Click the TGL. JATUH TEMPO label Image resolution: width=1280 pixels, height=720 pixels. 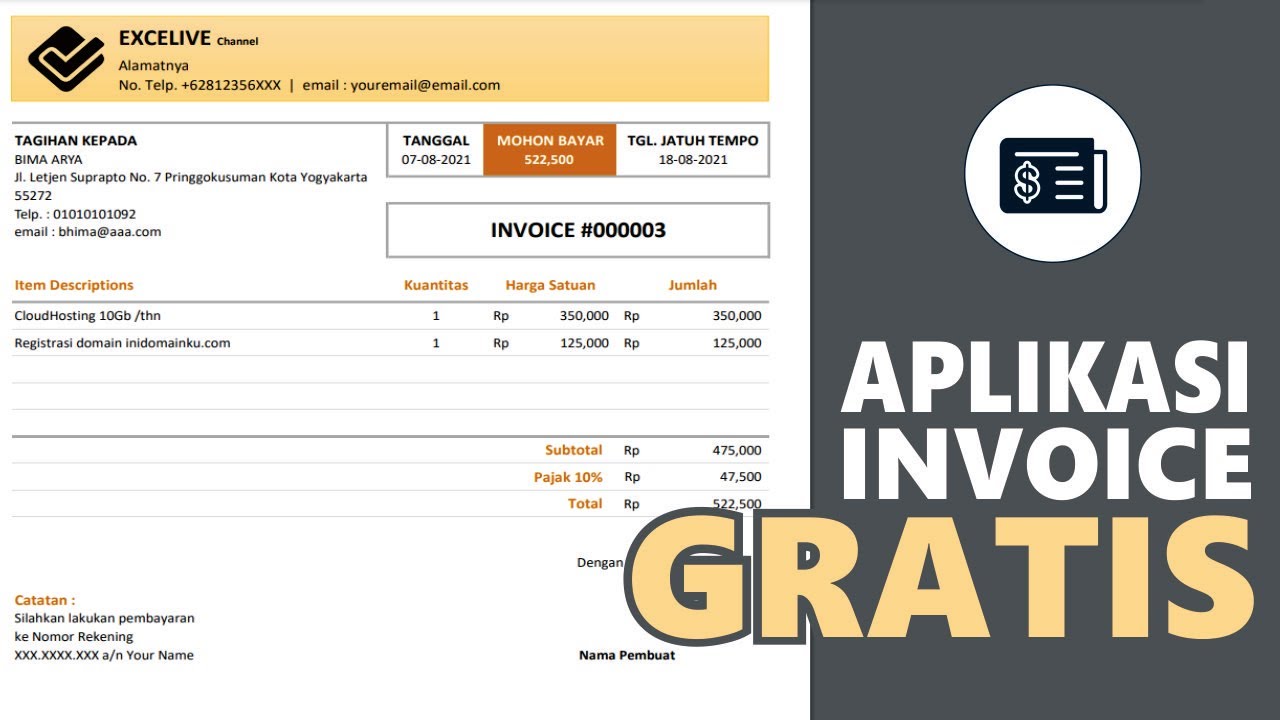point(693,141)
